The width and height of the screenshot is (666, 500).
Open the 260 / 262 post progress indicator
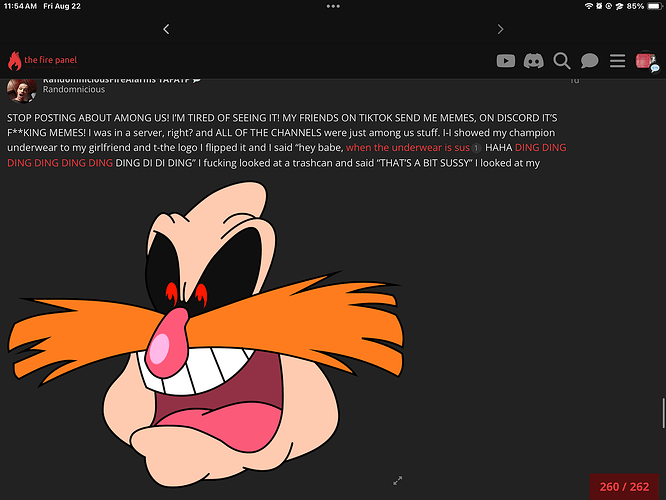coord(624,487)
